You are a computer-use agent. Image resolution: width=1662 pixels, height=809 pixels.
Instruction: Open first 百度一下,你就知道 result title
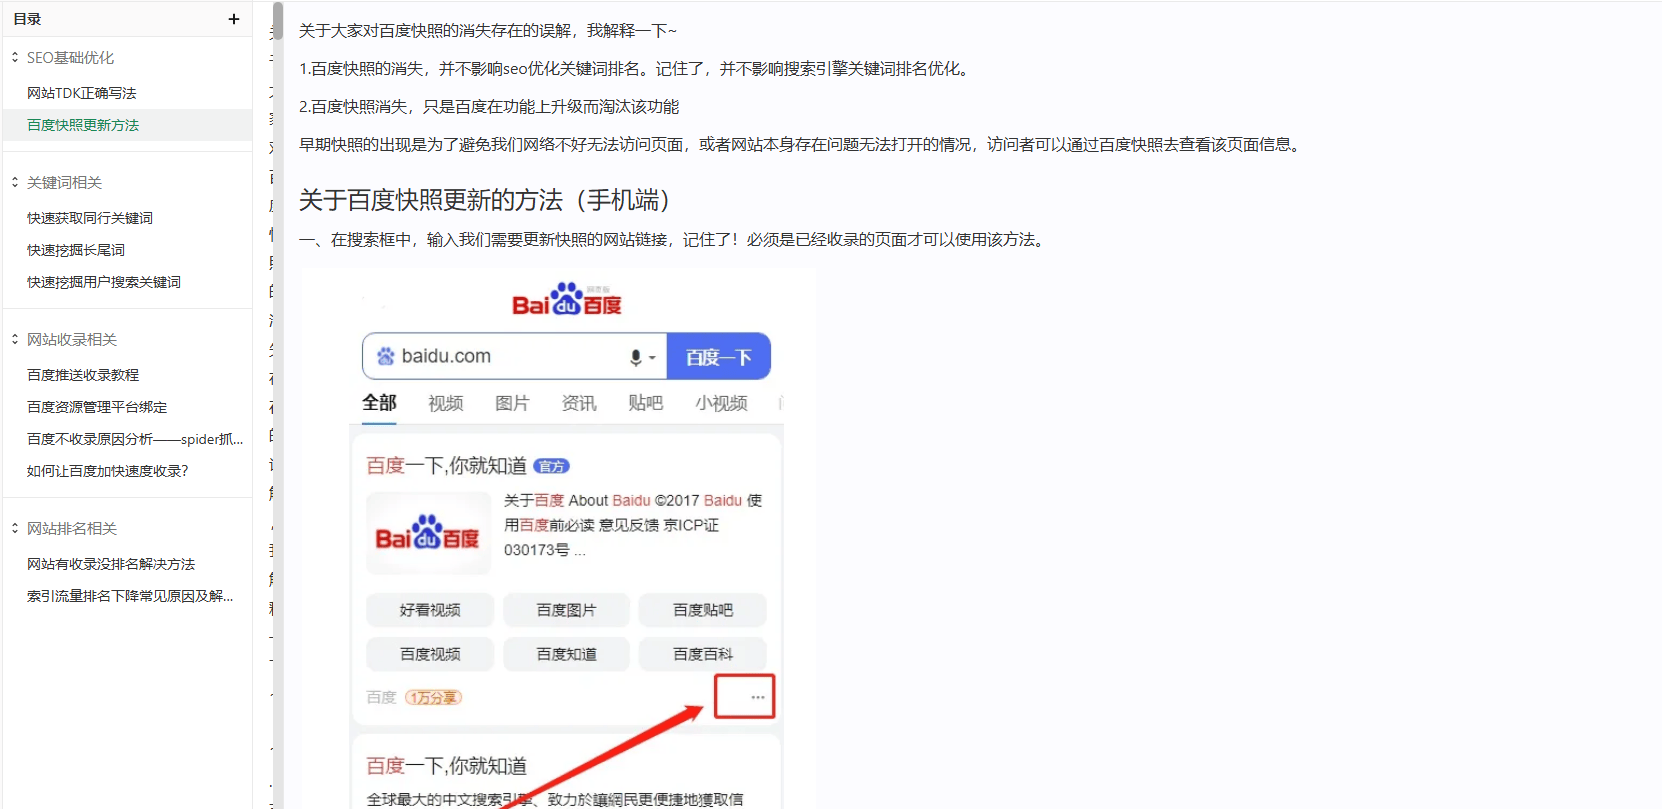446,466
